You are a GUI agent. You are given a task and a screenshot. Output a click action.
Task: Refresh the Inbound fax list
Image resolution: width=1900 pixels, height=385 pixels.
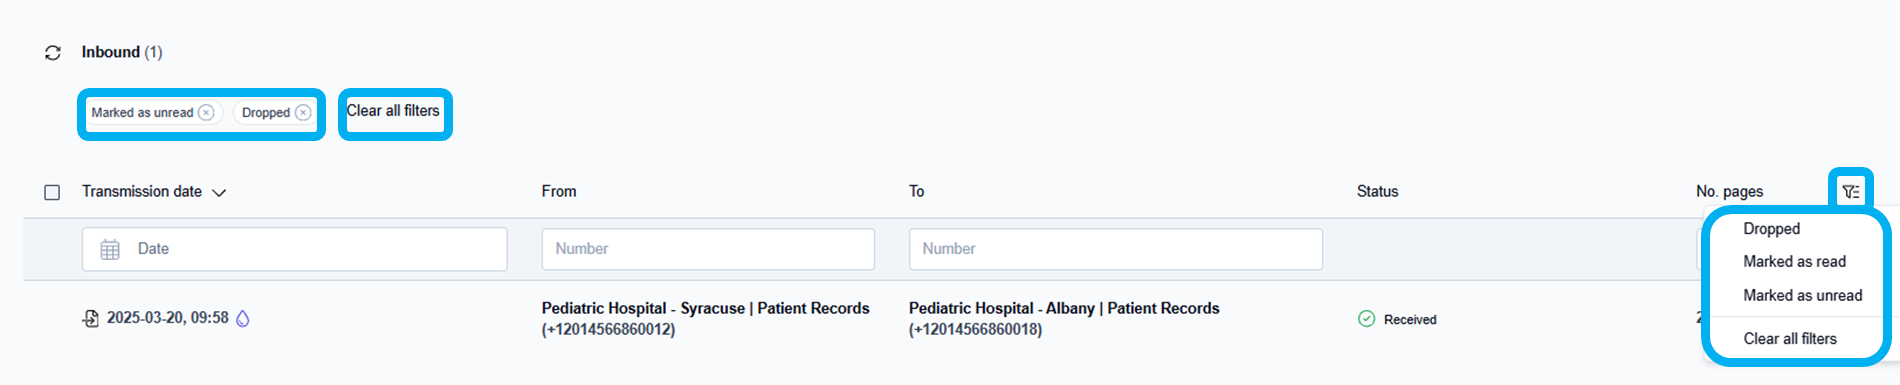pos(53,53)
